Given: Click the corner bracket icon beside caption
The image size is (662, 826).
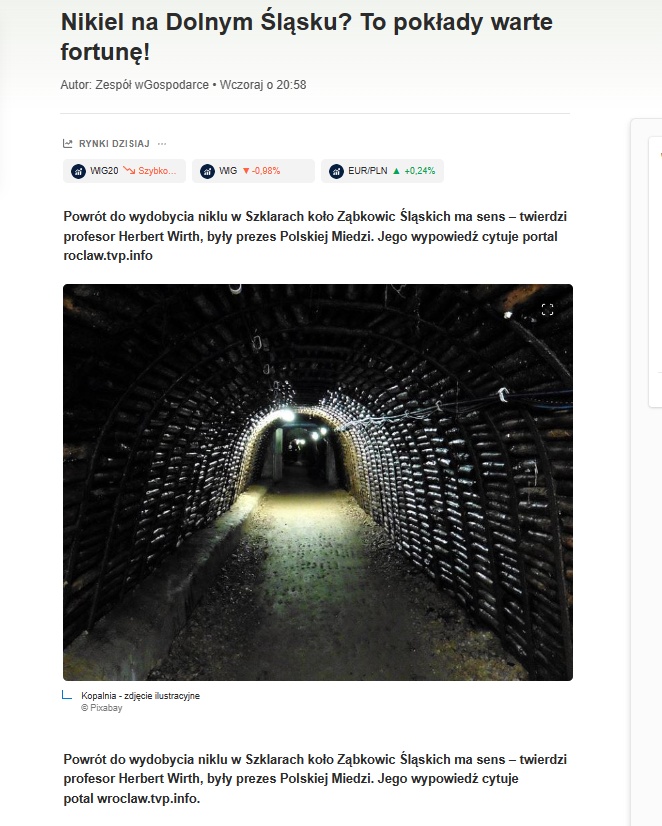Looking at the screenshot, I should 67,695.
